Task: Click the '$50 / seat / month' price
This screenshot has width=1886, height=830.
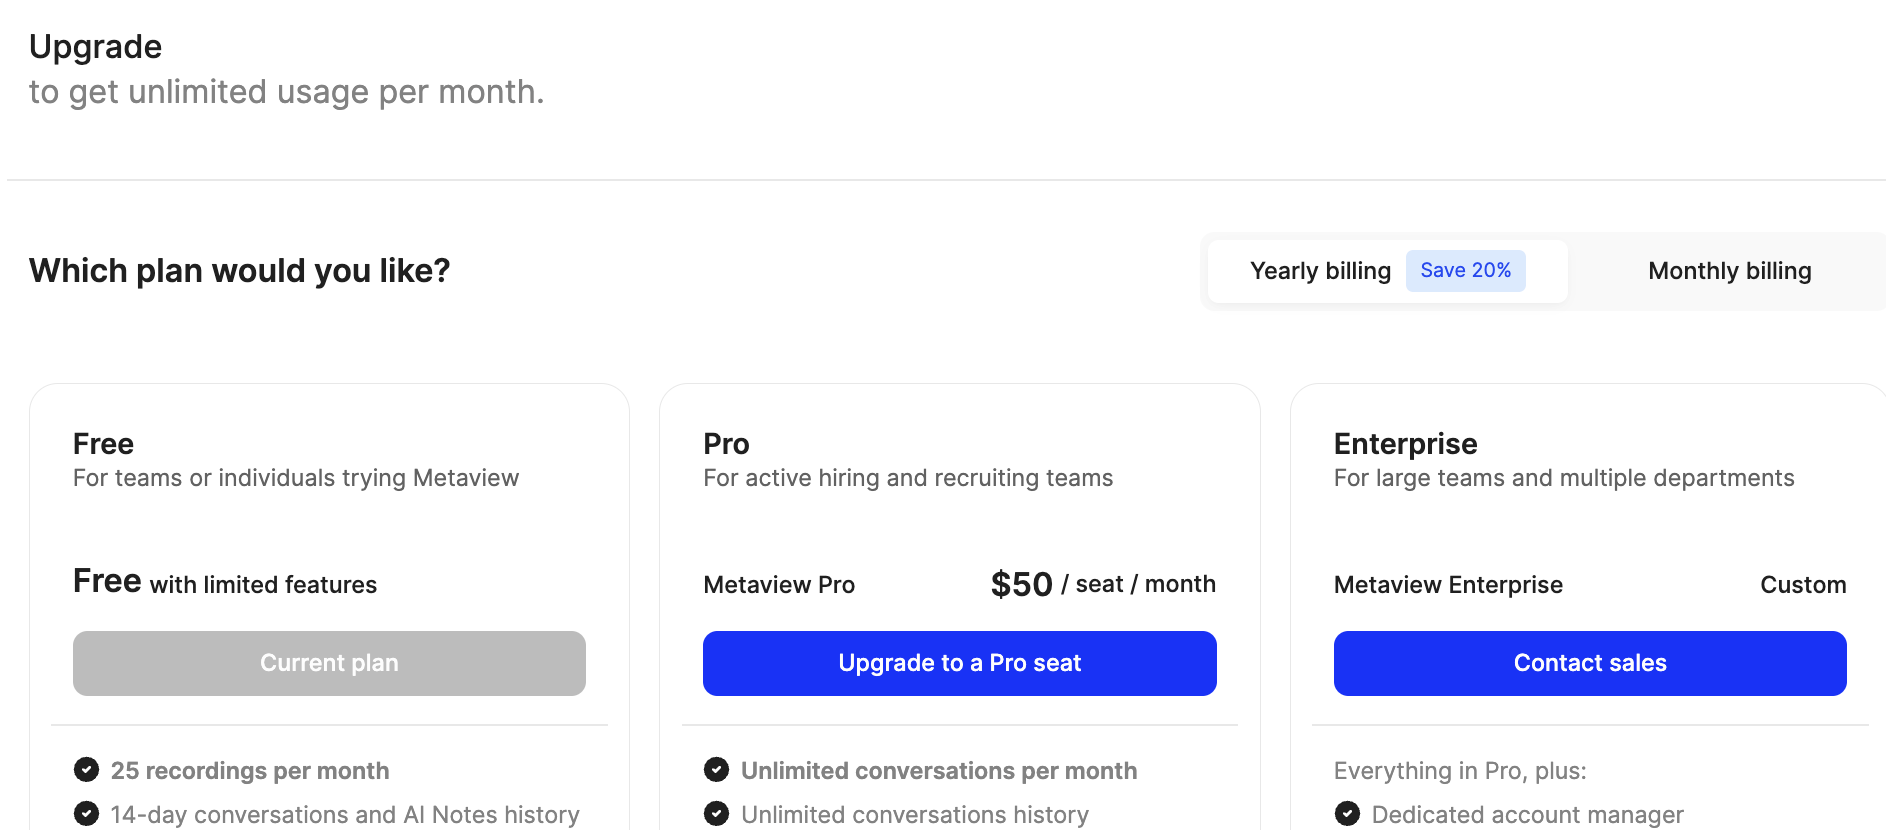Action: point(1102,584)
